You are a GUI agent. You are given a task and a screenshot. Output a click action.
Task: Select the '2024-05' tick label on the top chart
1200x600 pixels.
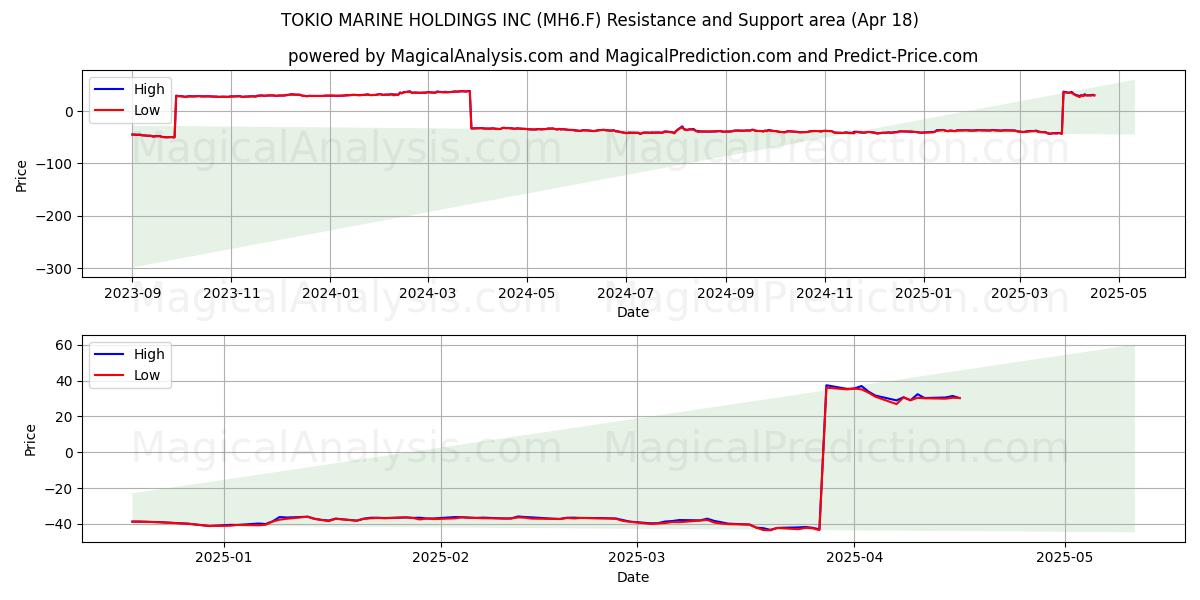point(526,293)
